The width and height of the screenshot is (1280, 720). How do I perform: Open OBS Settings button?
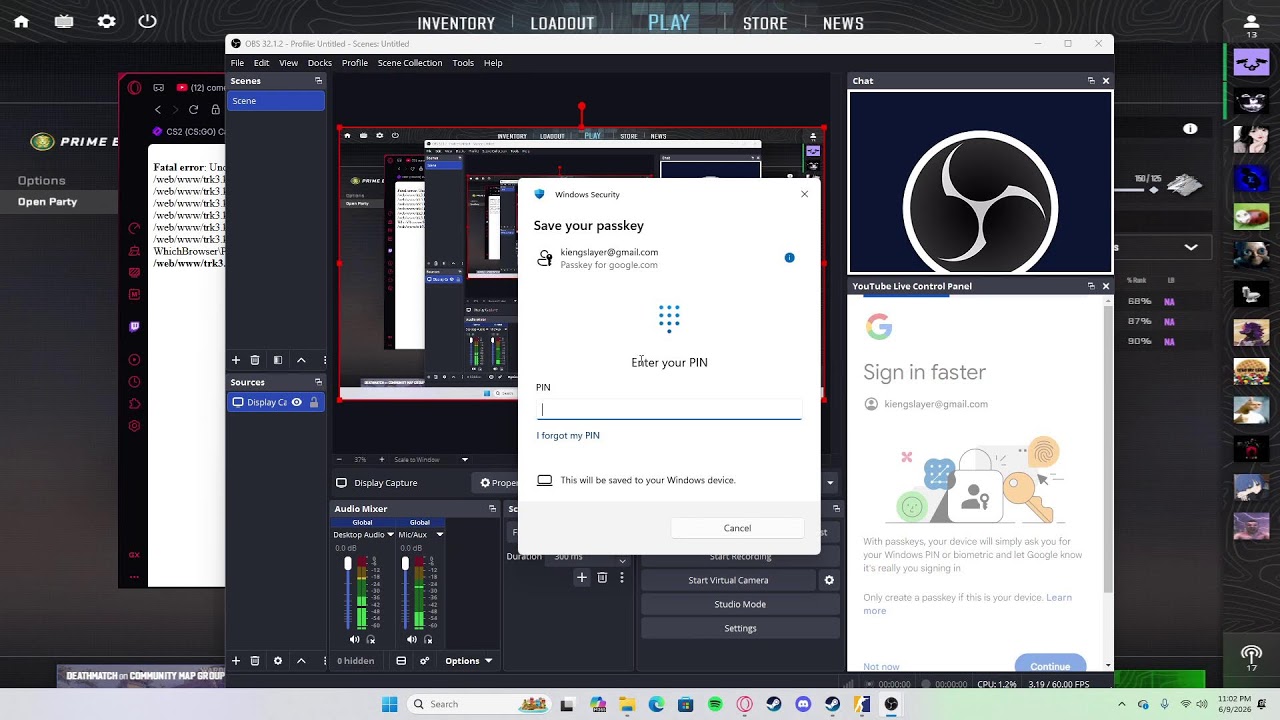click(x=740, y=628)
